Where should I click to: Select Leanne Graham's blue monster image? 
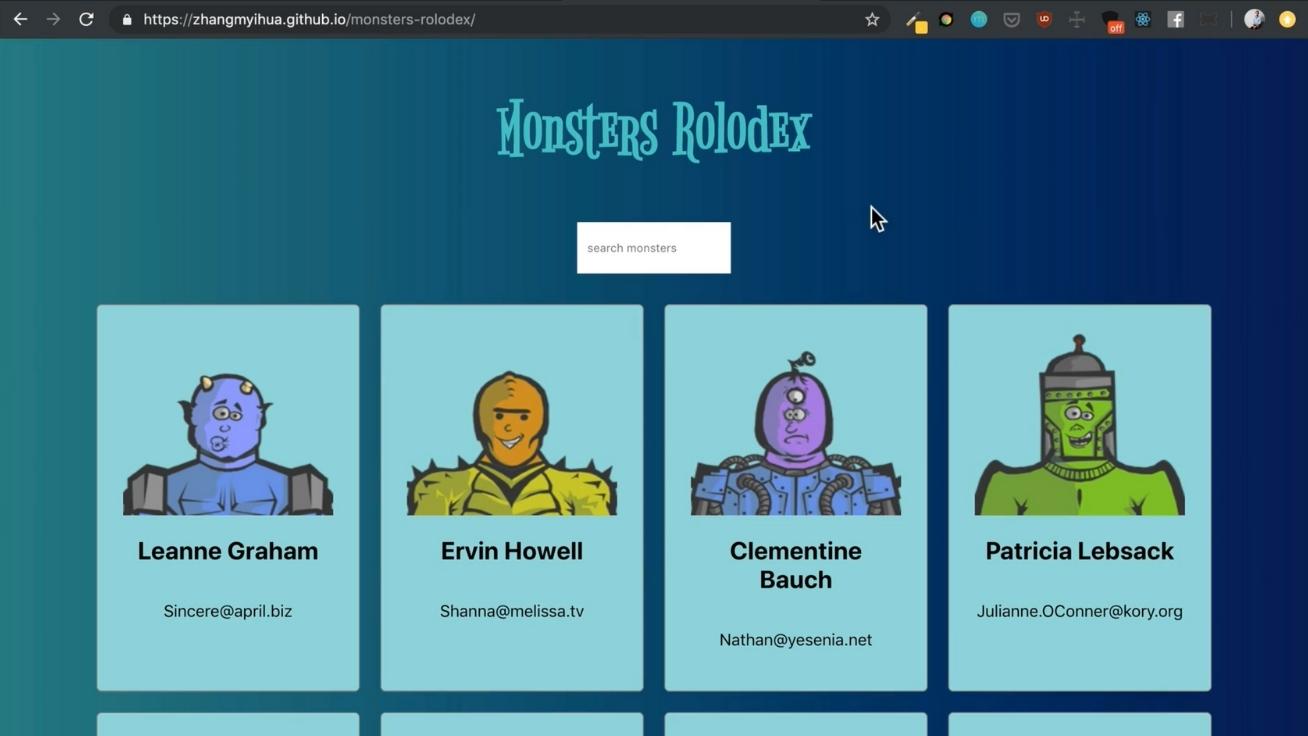228,445
